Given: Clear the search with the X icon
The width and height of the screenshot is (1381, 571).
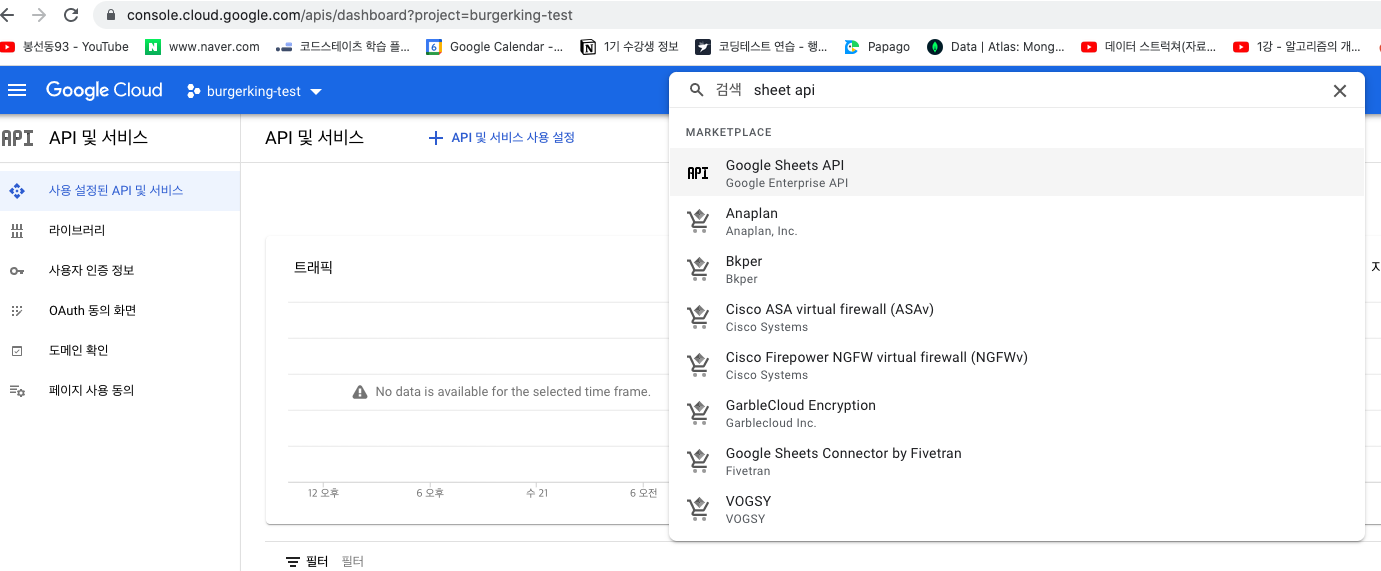Looking at the screenshot, I should [x=1340, y=91].
